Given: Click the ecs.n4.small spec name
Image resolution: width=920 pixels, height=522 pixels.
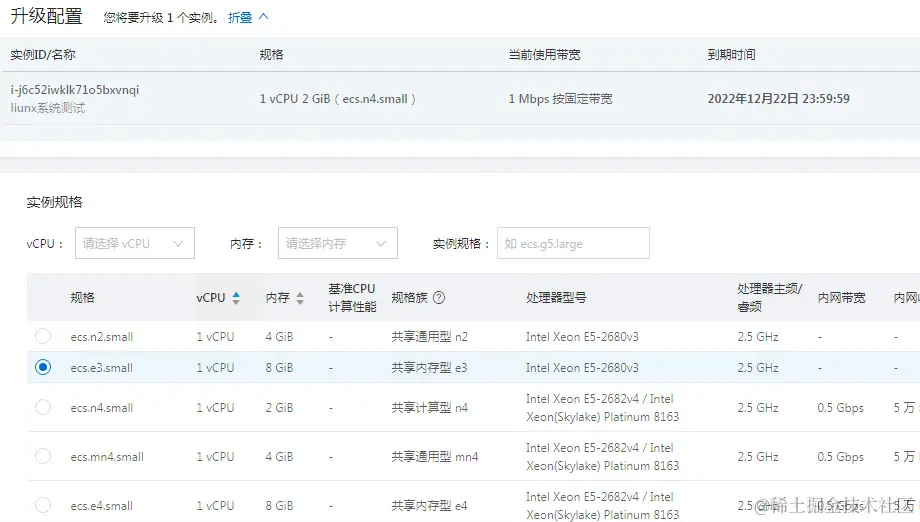Looking at the screenshot, I should pos(102,408).
